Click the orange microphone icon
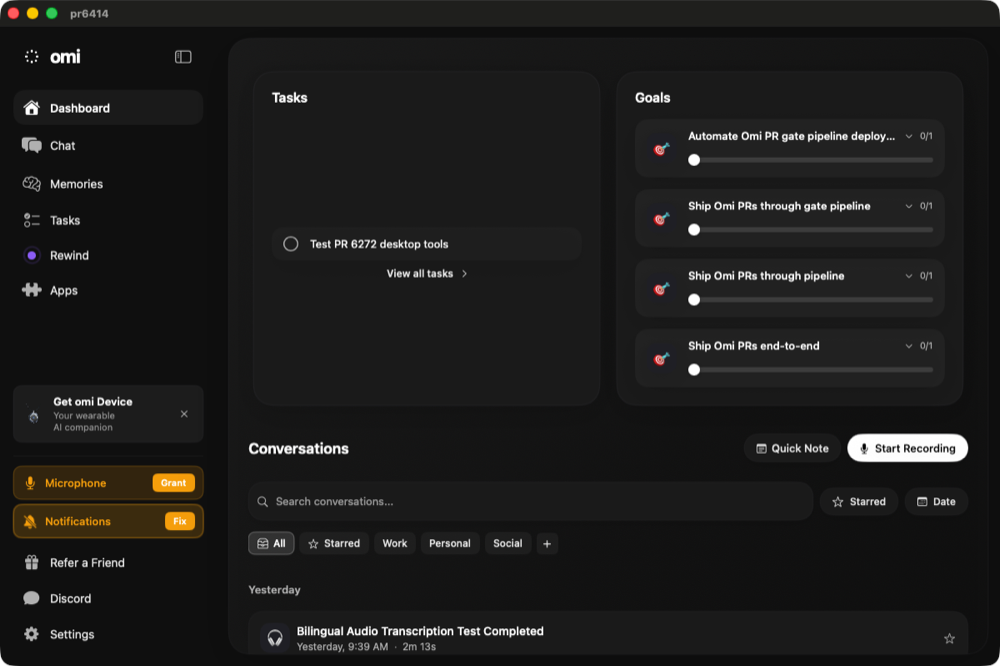The width and height of the screenshot is (1000, 666). (30, 483)
